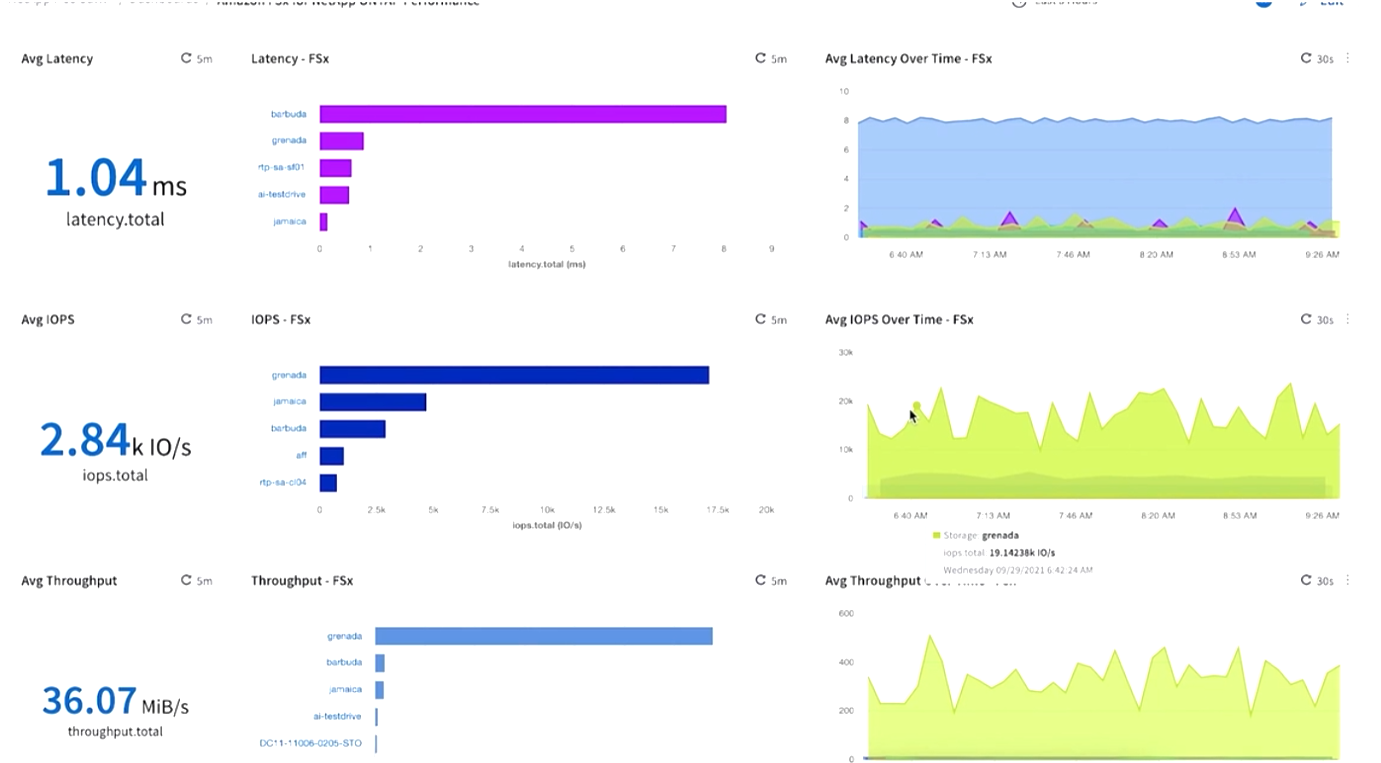
Task: Open ai-testdrive link in Latency - FSx chart
Action: (282, 194)
